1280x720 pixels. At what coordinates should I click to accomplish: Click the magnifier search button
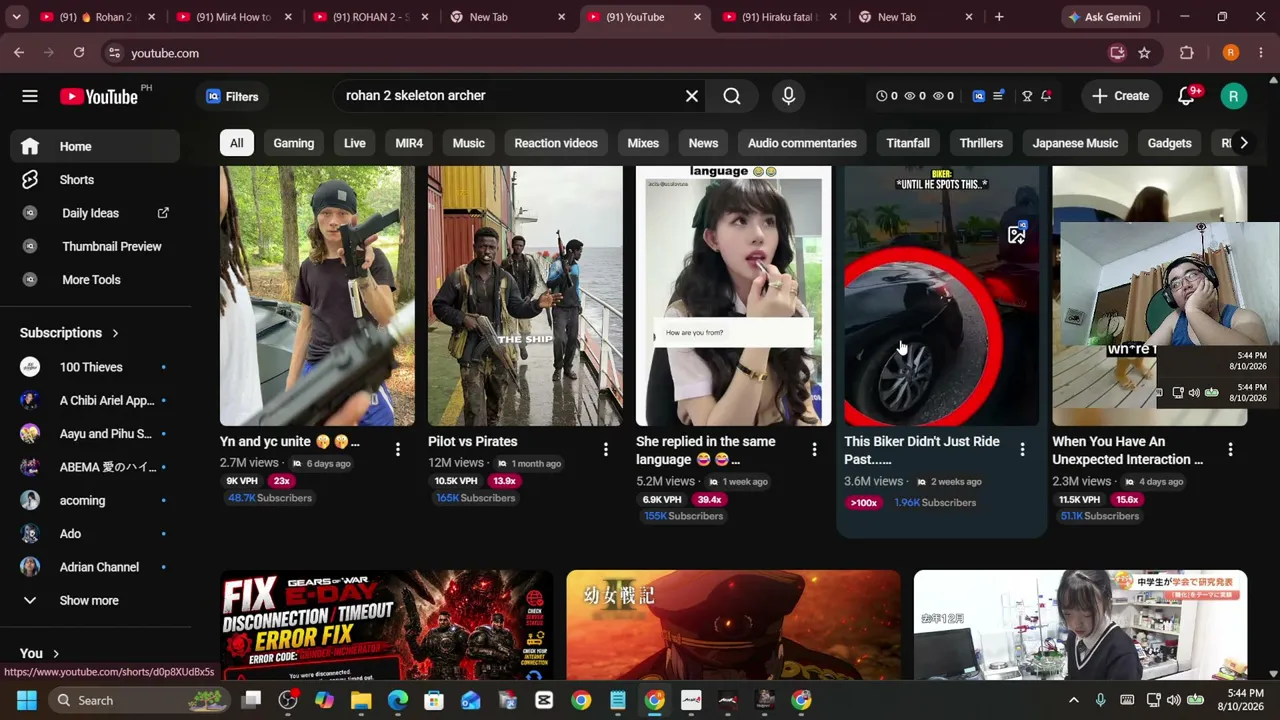732,96
